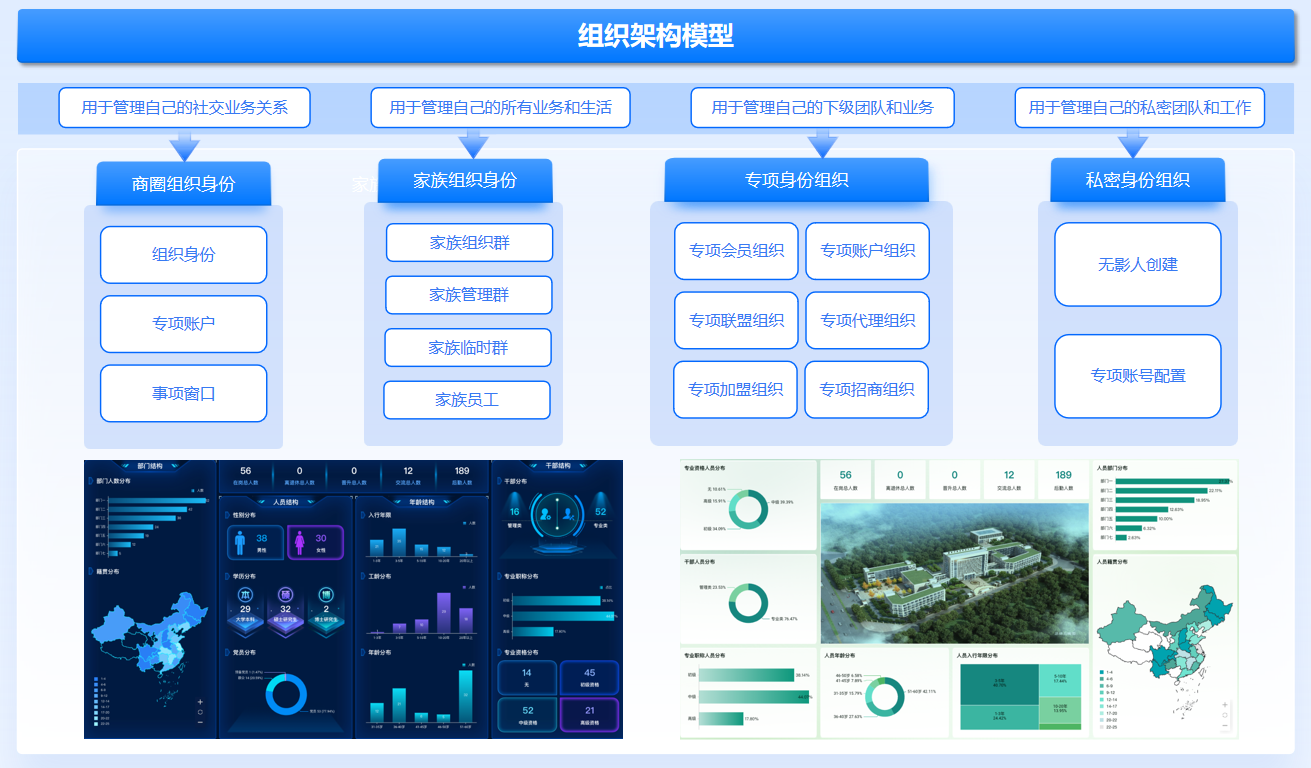Click the 硕 master degree badge icon
The width and height of the screenshot is (1311, 768).
pos(285,595)
